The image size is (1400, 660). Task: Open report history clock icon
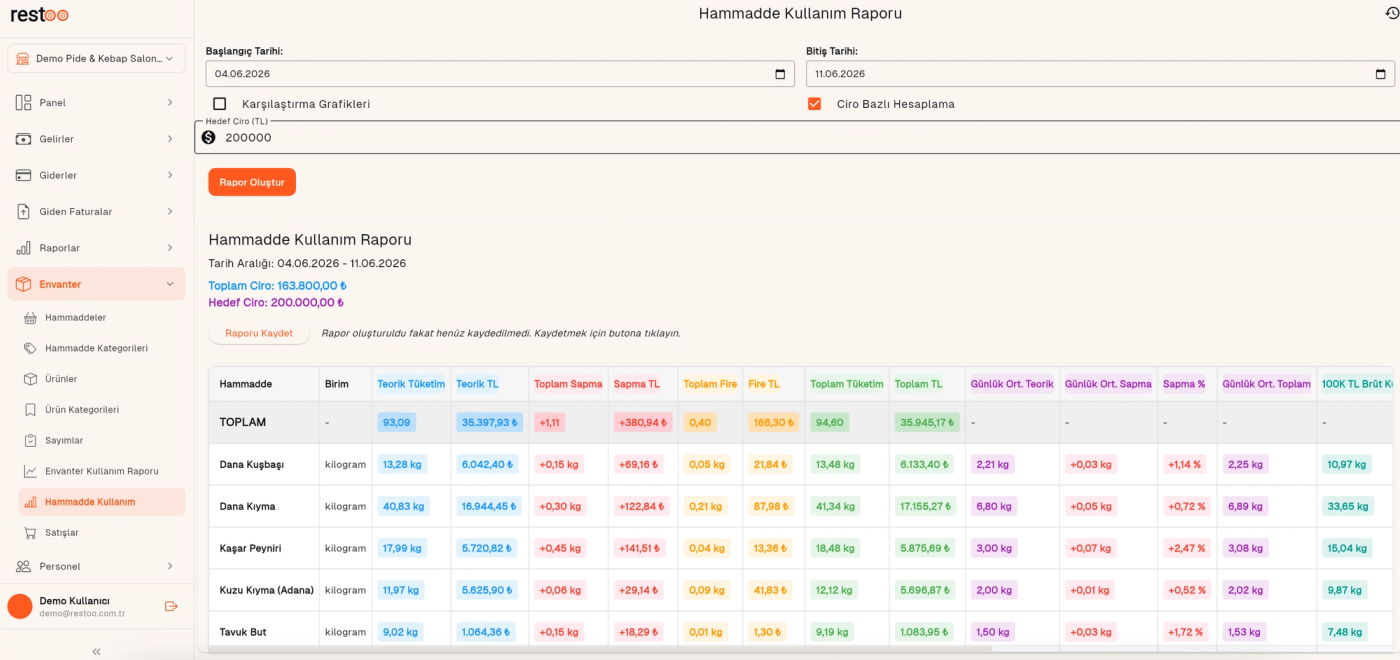[x=1391, y=13]
